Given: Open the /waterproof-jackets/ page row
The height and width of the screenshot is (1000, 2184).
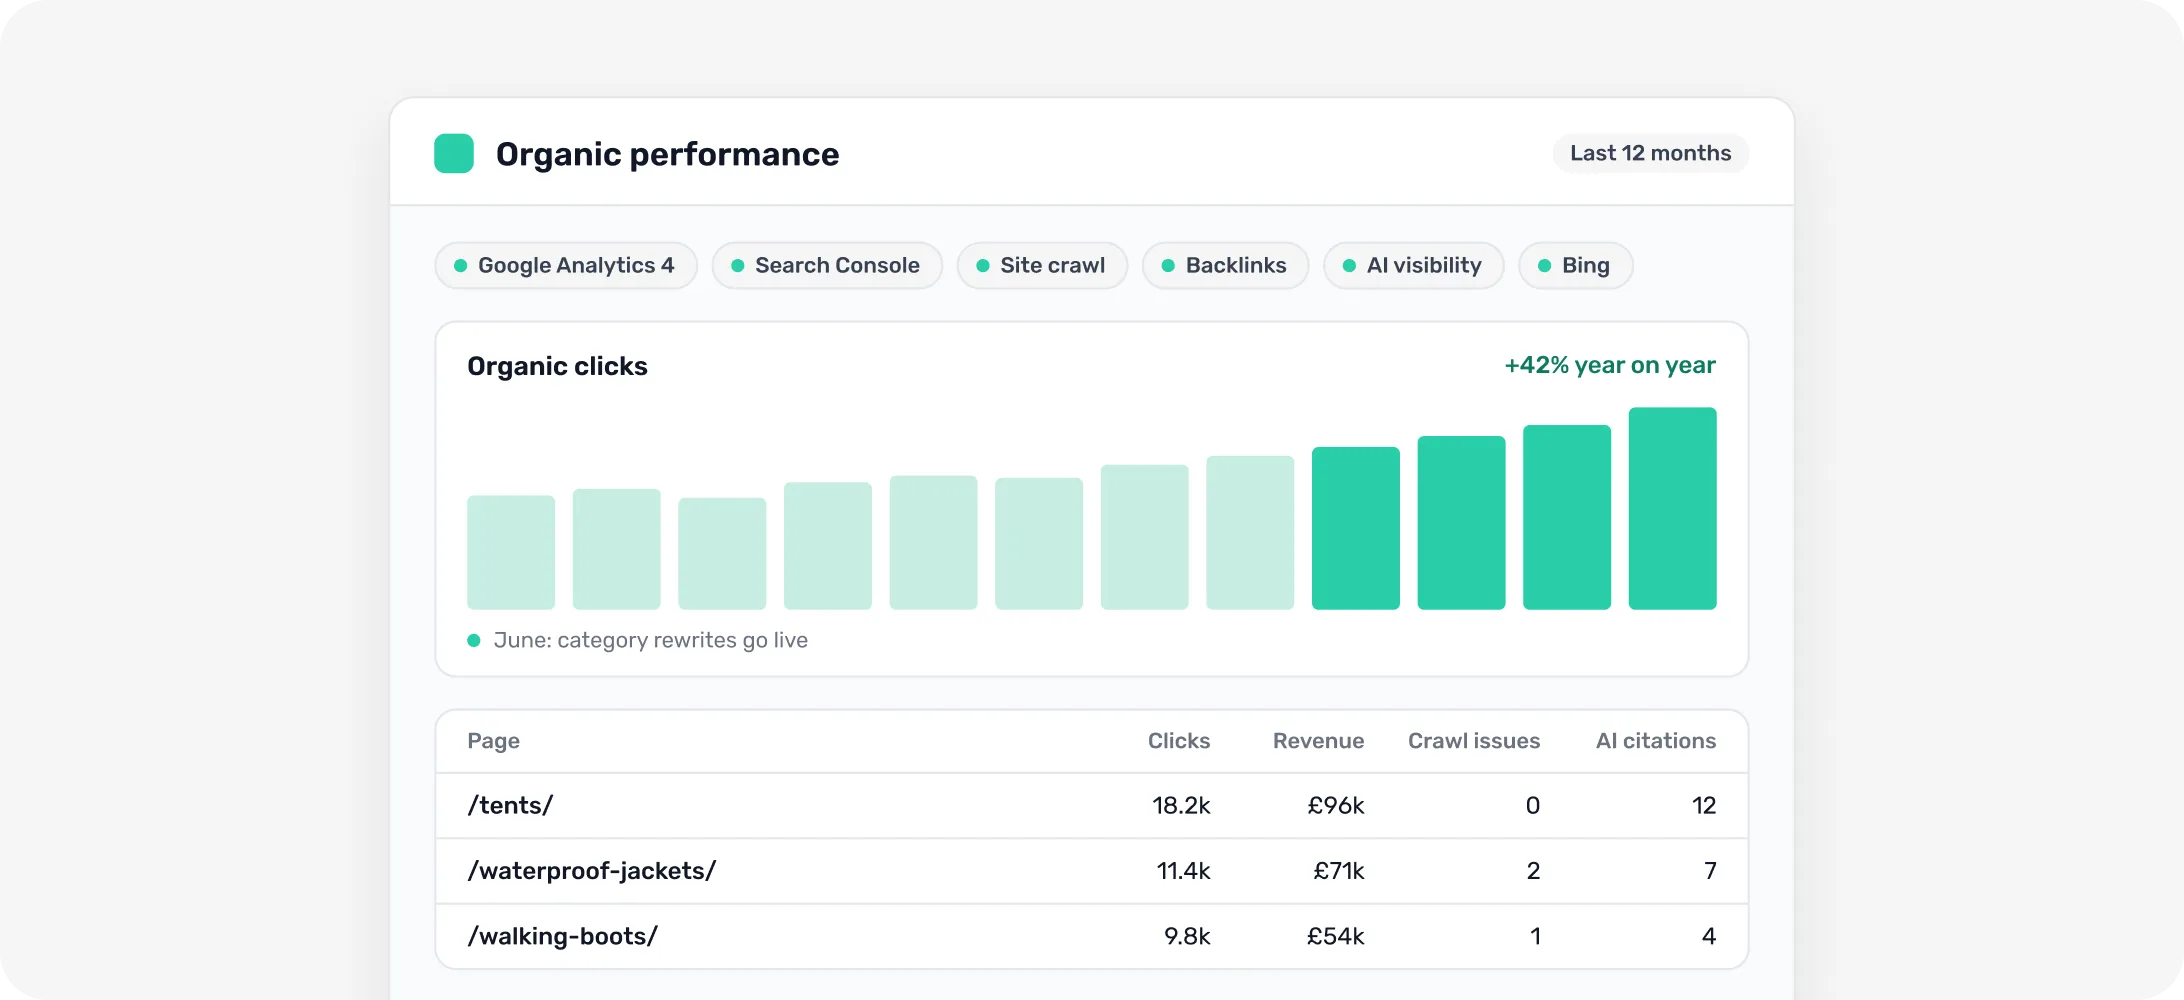Looking at the screenshot, I should click(x=1092, y=871).
